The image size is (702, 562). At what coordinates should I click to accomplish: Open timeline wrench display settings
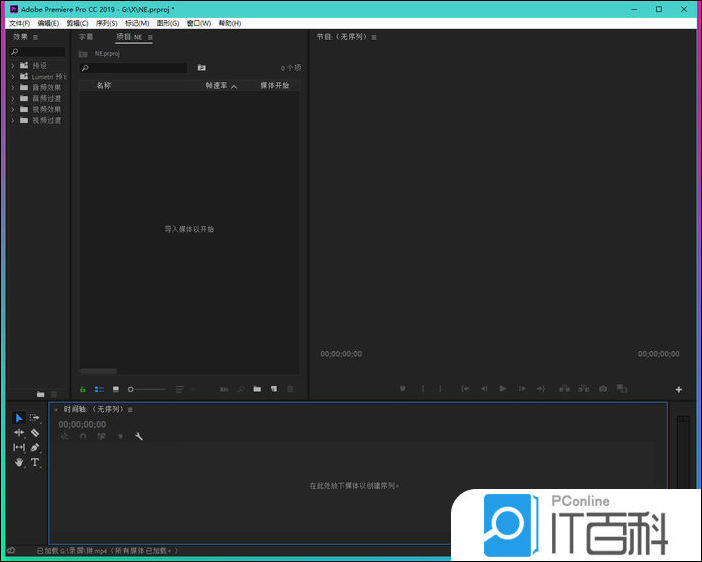tap(139, 436)
